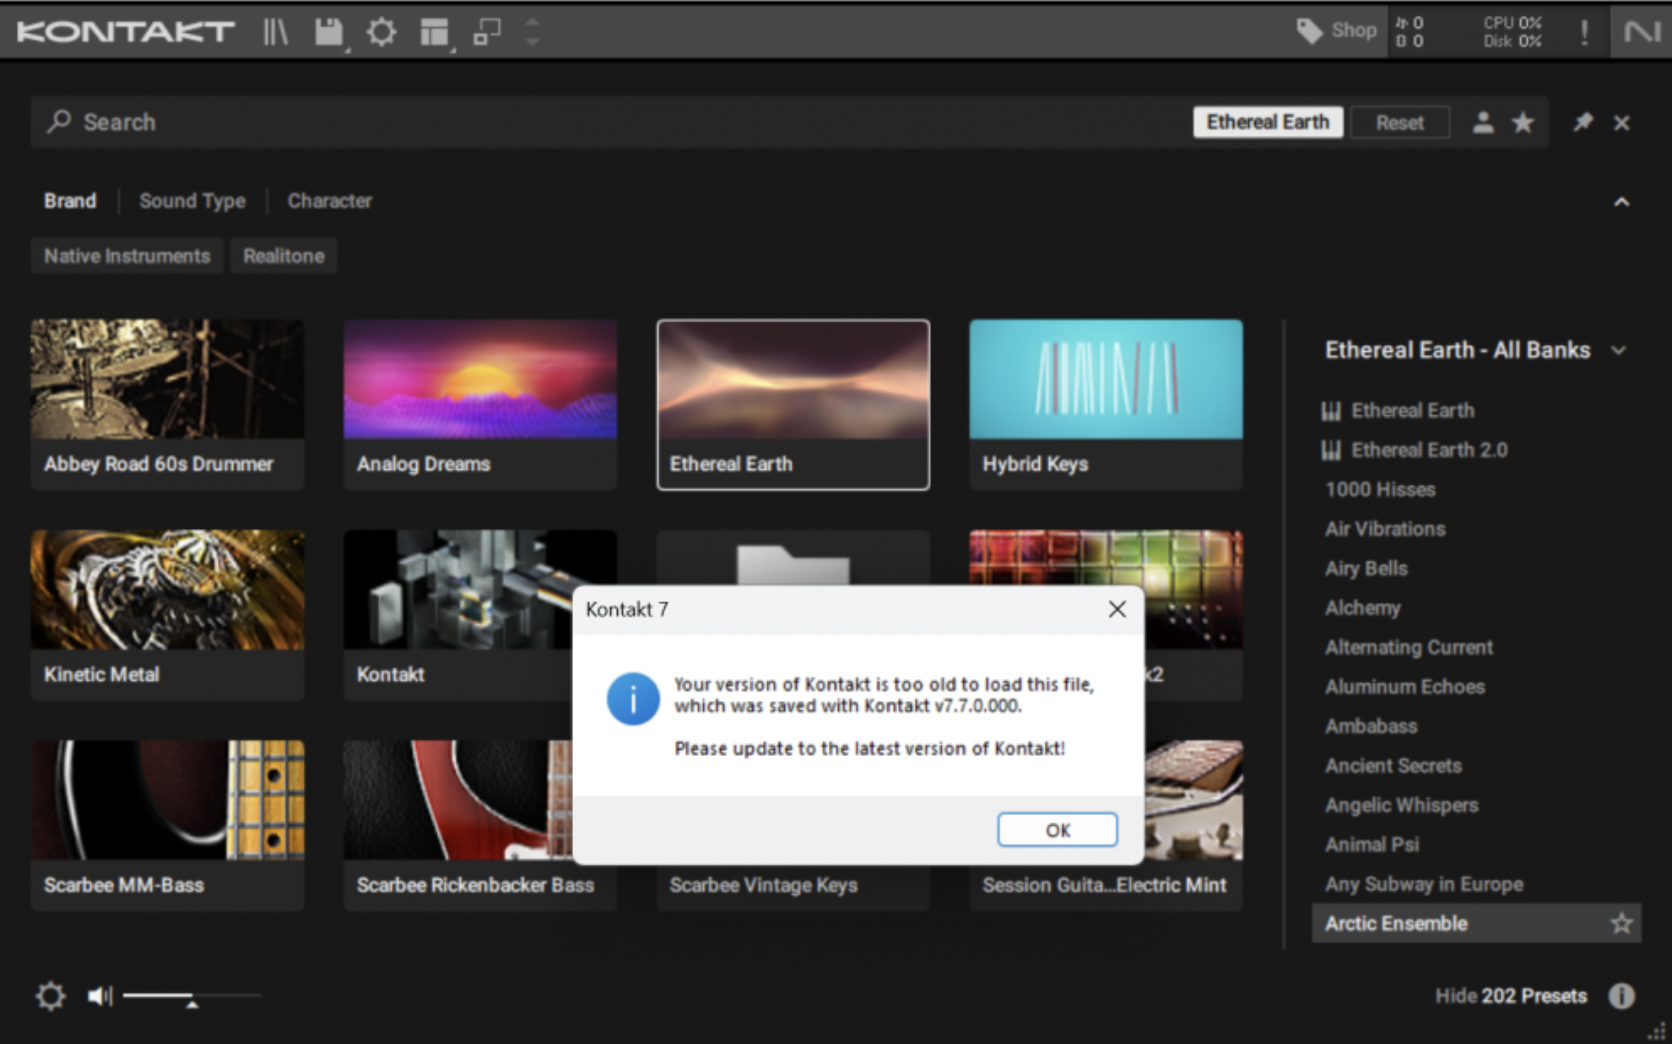This screenshot has width=1672, height=1044.
Task: Click the exclamation panic icon
Action: click(1584, 32)
